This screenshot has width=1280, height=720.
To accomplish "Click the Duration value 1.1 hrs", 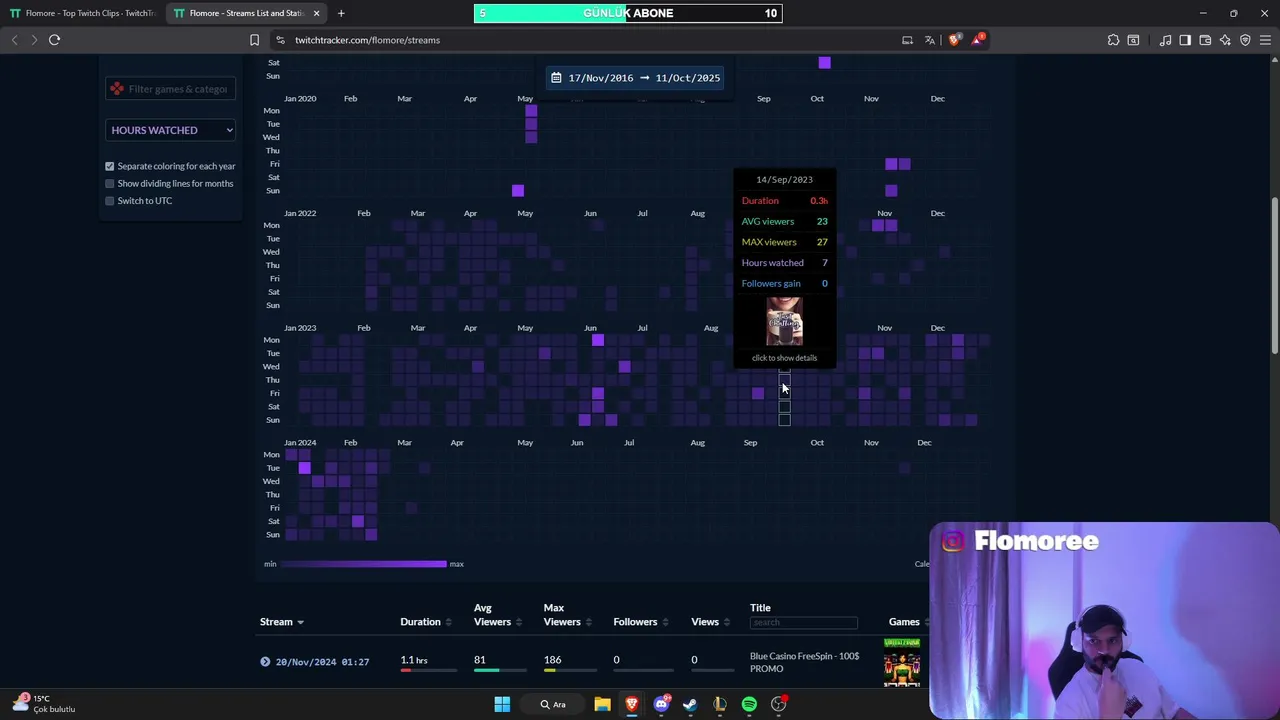I will tap(414, 660).
